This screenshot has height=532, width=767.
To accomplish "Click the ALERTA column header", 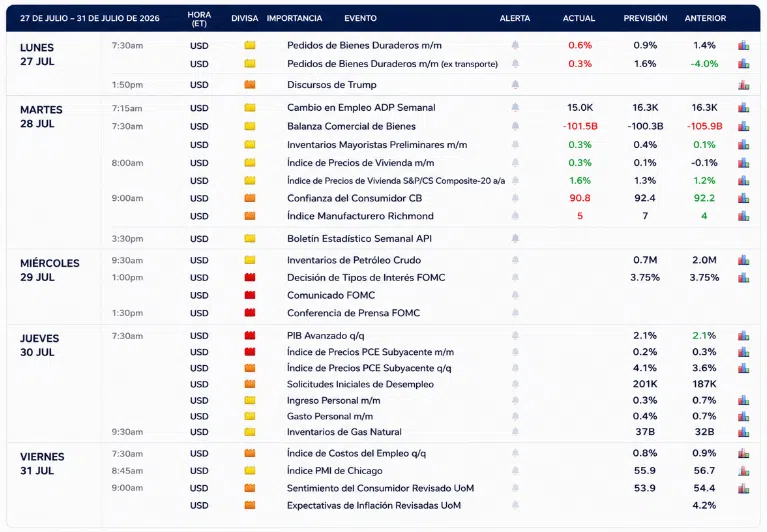I will point(515,18).
